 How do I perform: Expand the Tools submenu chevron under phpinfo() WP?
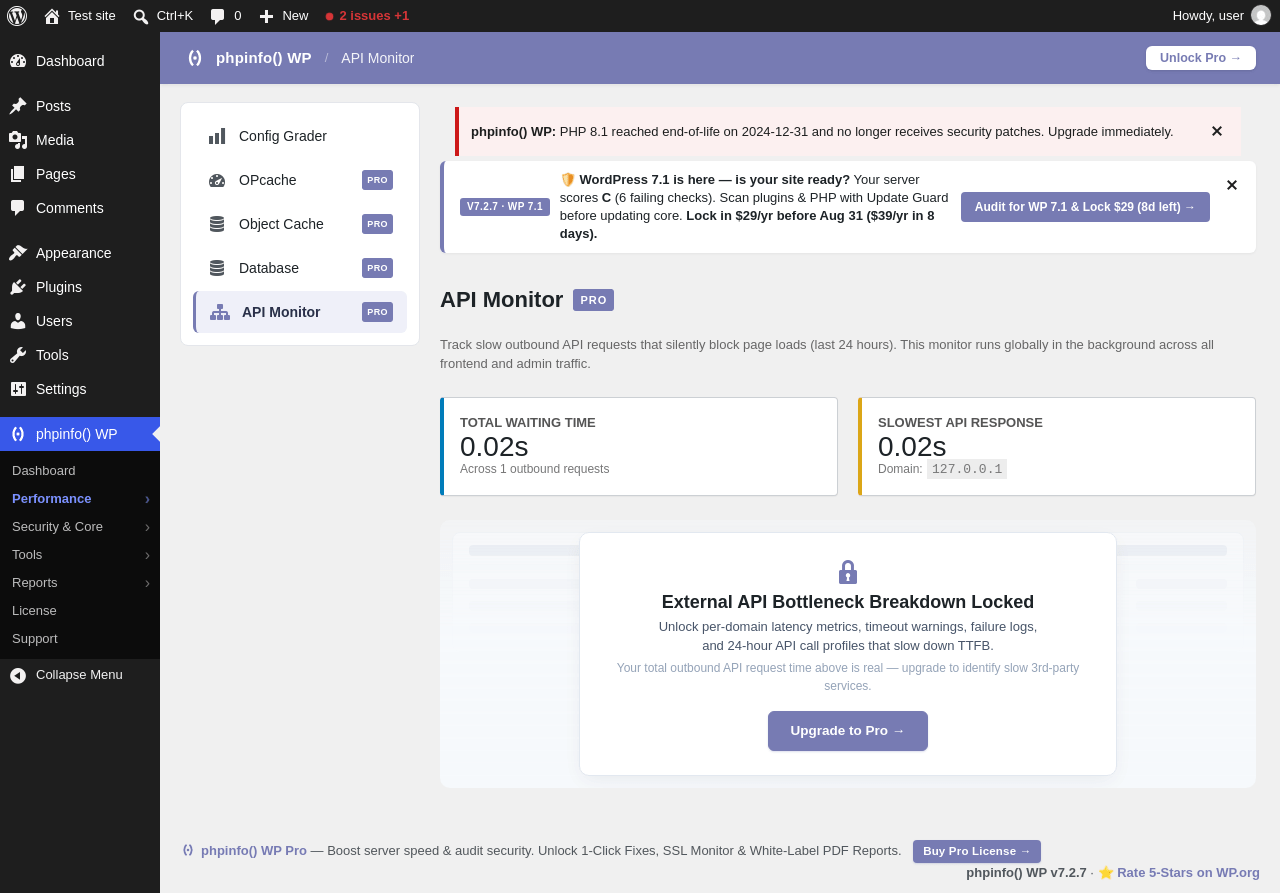coord(147,555)
